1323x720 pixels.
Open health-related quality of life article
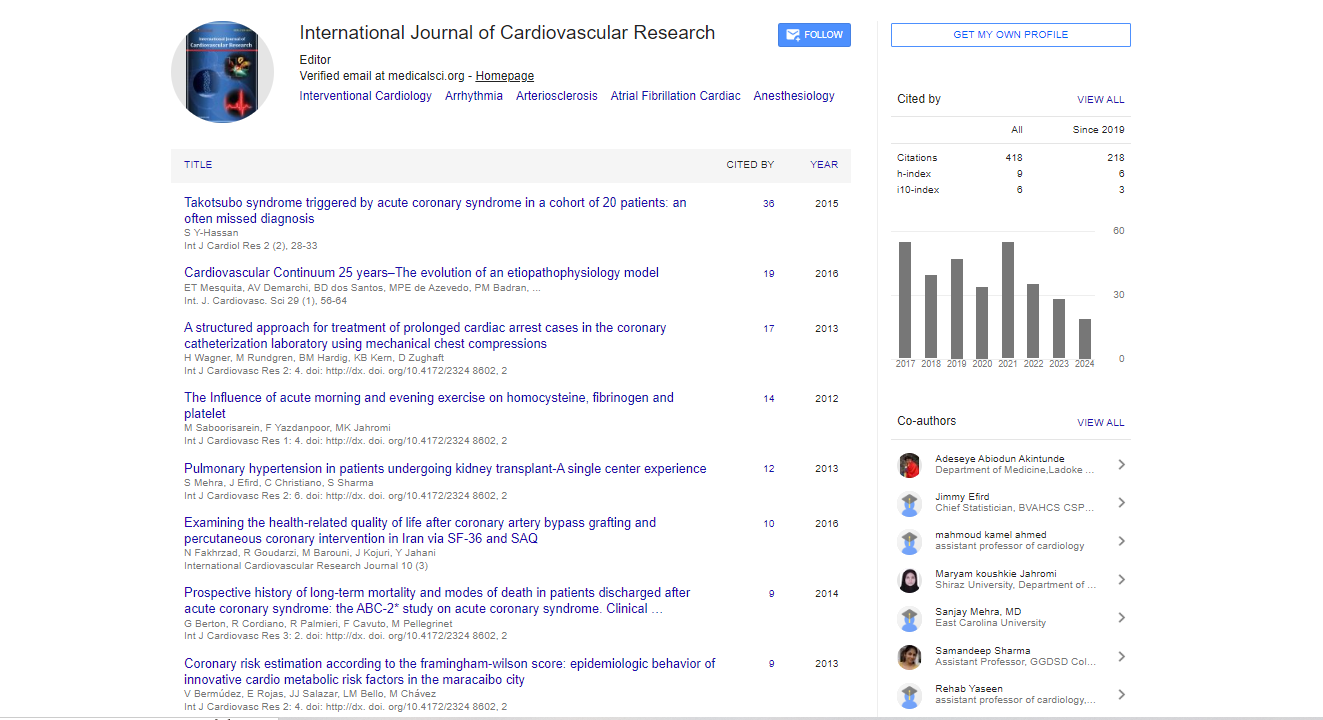point(420,530)
